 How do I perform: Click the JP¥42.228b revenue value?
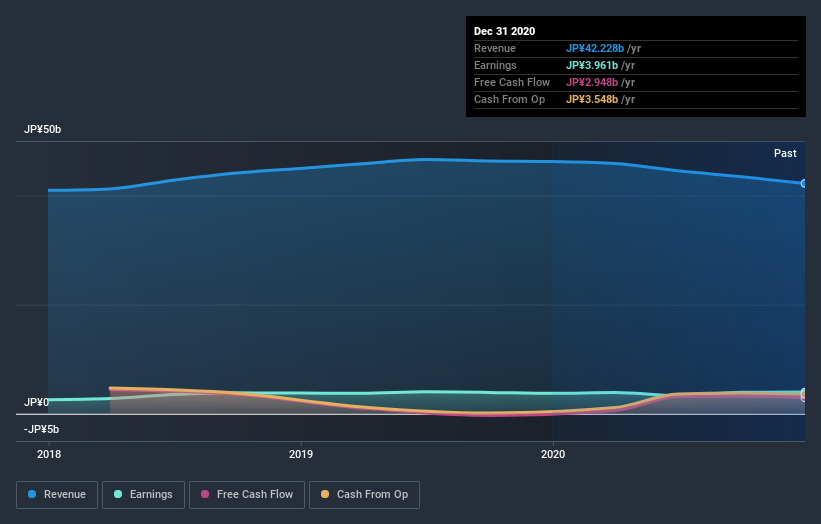(x=595, y=48)
